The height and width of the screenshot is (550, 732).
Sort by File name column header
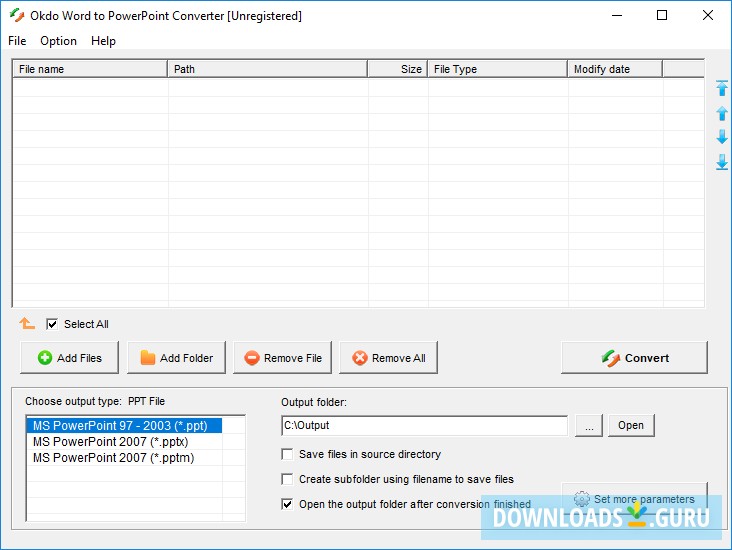tap(90, 69)
